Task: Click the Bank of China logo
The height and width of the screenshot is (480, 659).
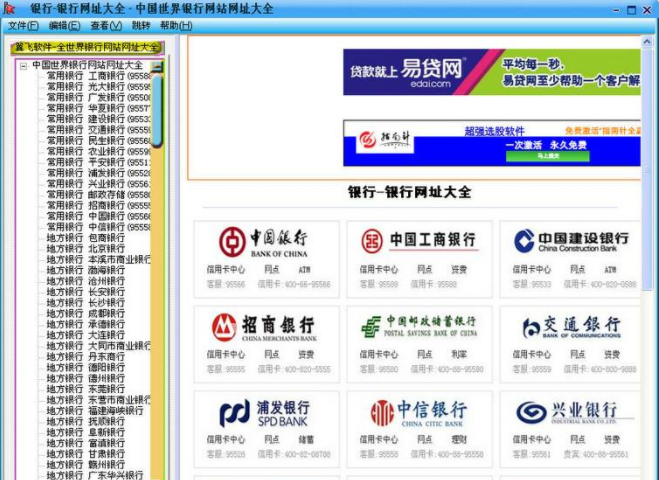Action: [264, 242]
